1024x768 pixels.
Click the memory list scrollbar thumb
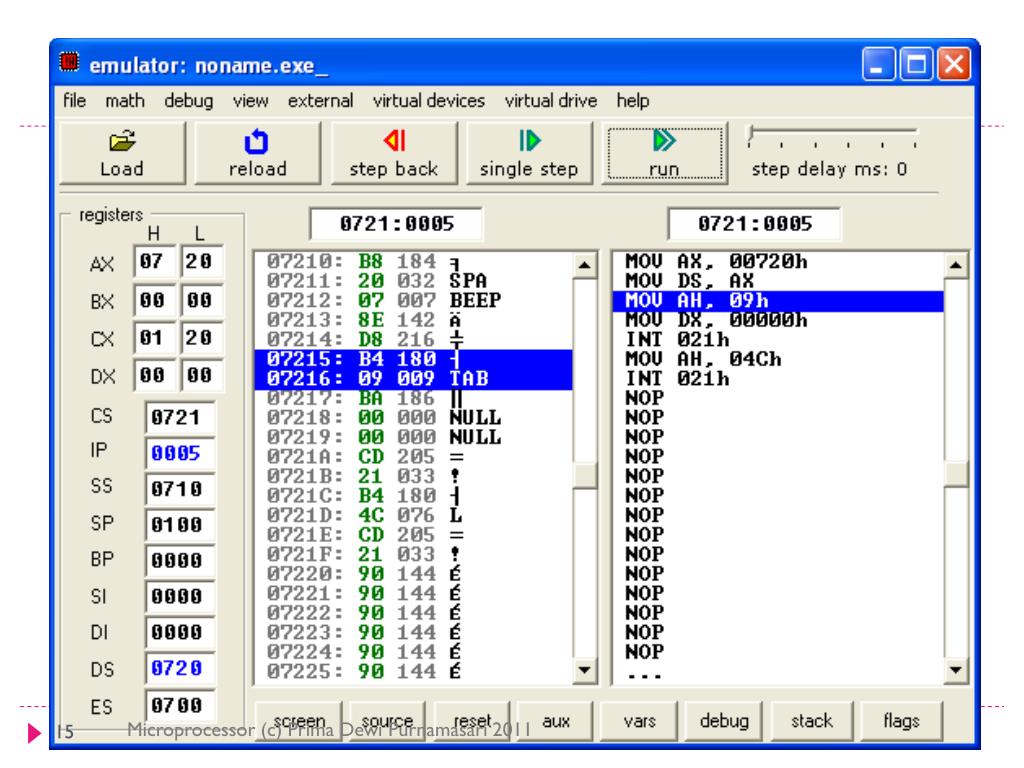coord(584,475)
